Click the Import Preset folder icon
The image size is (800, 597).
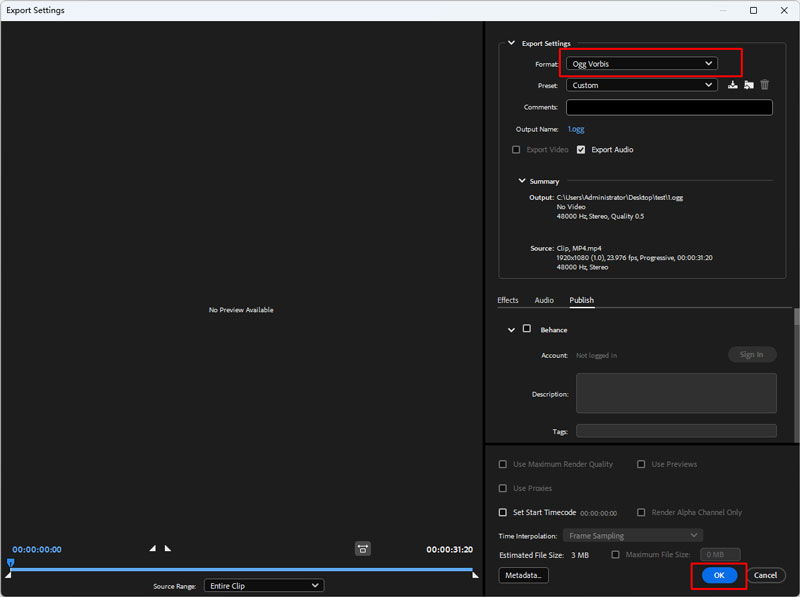click(x=748, y=85)
